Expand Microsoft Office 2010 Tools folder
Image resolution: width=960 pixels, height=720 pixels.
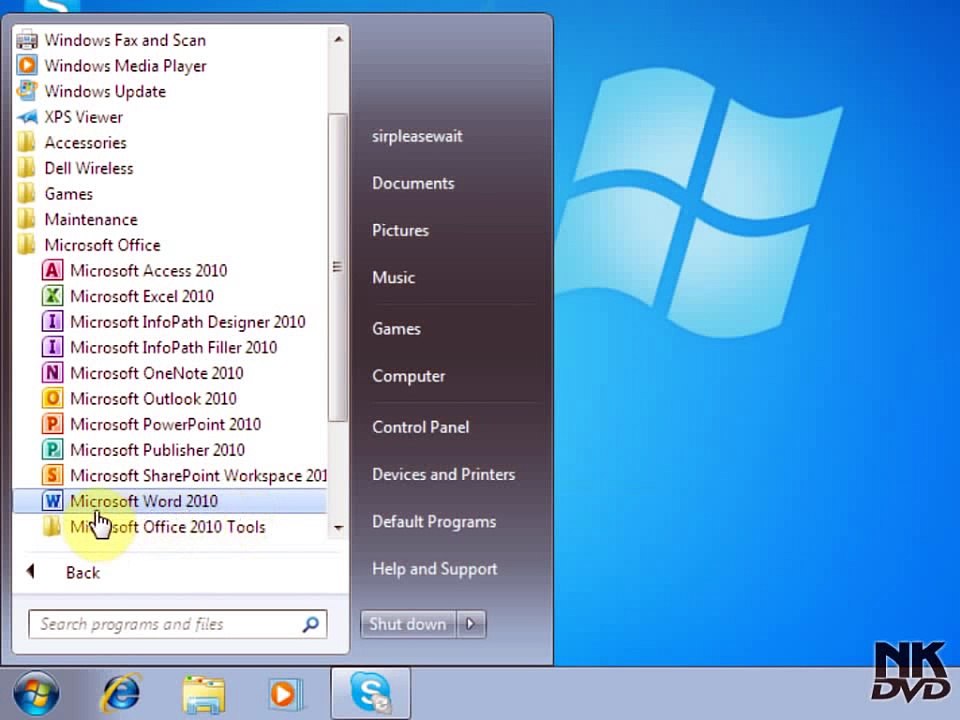tap(170, 527)
